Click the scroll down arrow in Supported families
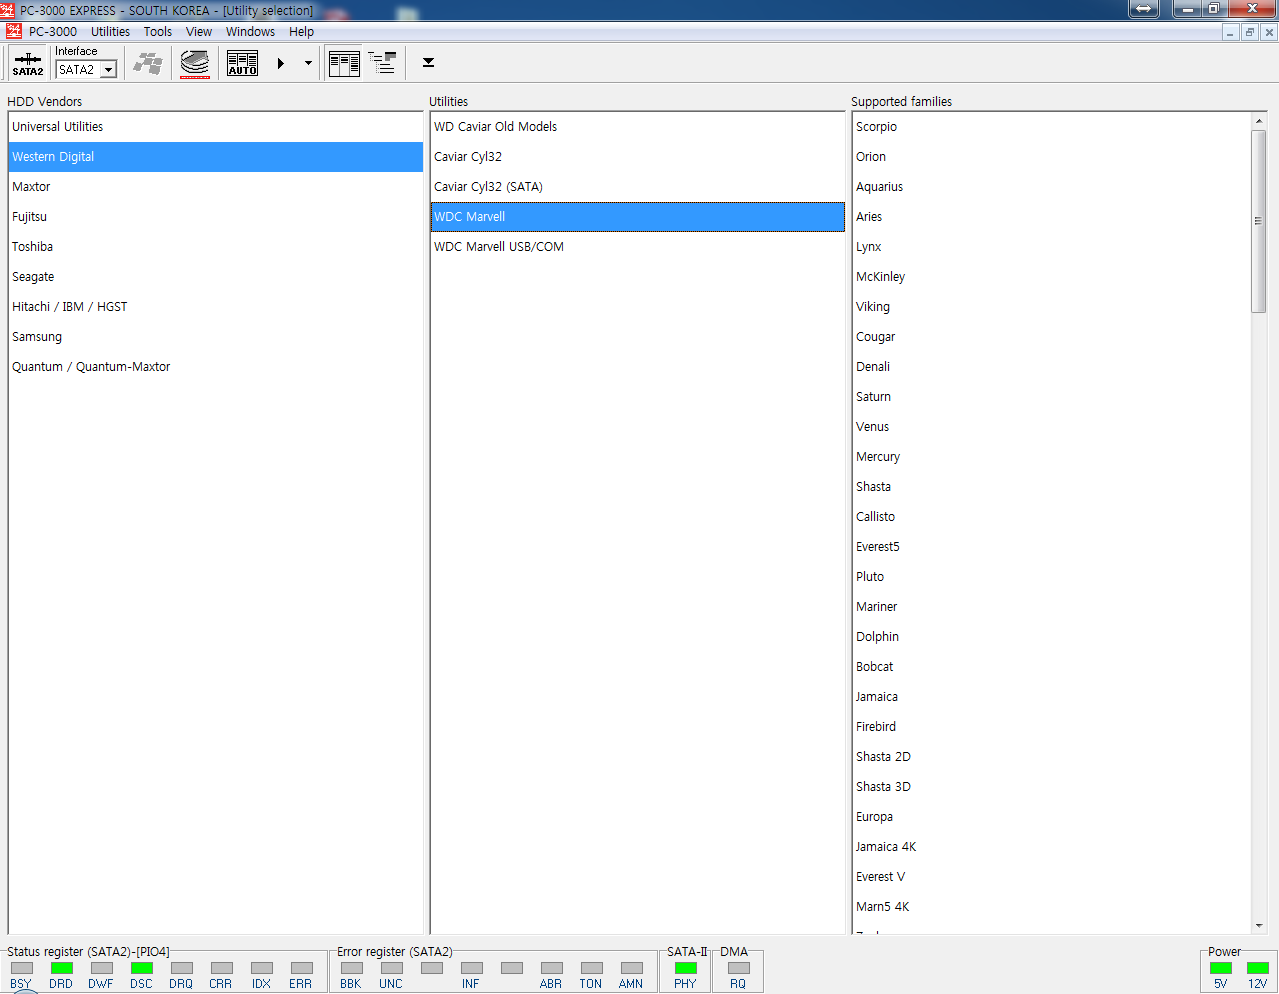Viewport: 1279px width, 994px height. (x=1259, y=926)
